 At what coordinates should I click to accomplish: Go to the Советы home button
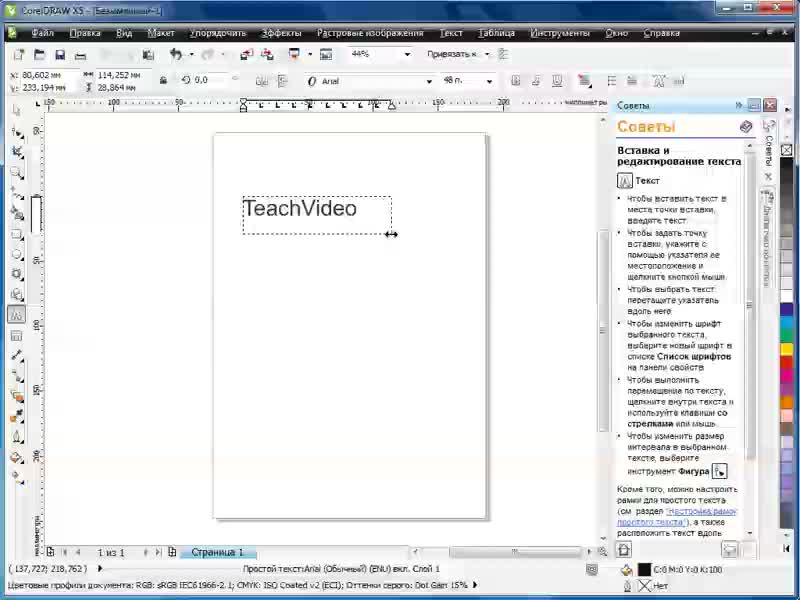click(x=624, y=549)
